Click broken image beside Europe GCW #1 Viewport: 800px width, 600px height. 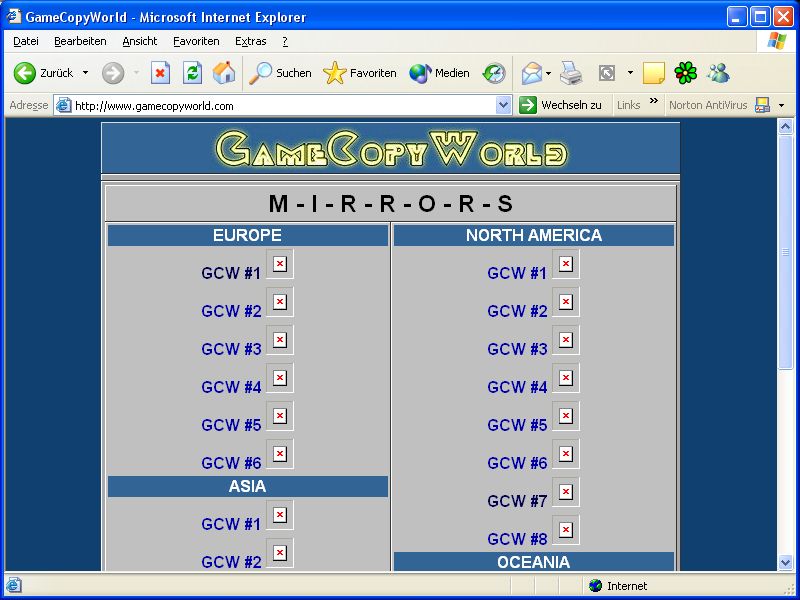pyautogui.click(x=280, y=264)
